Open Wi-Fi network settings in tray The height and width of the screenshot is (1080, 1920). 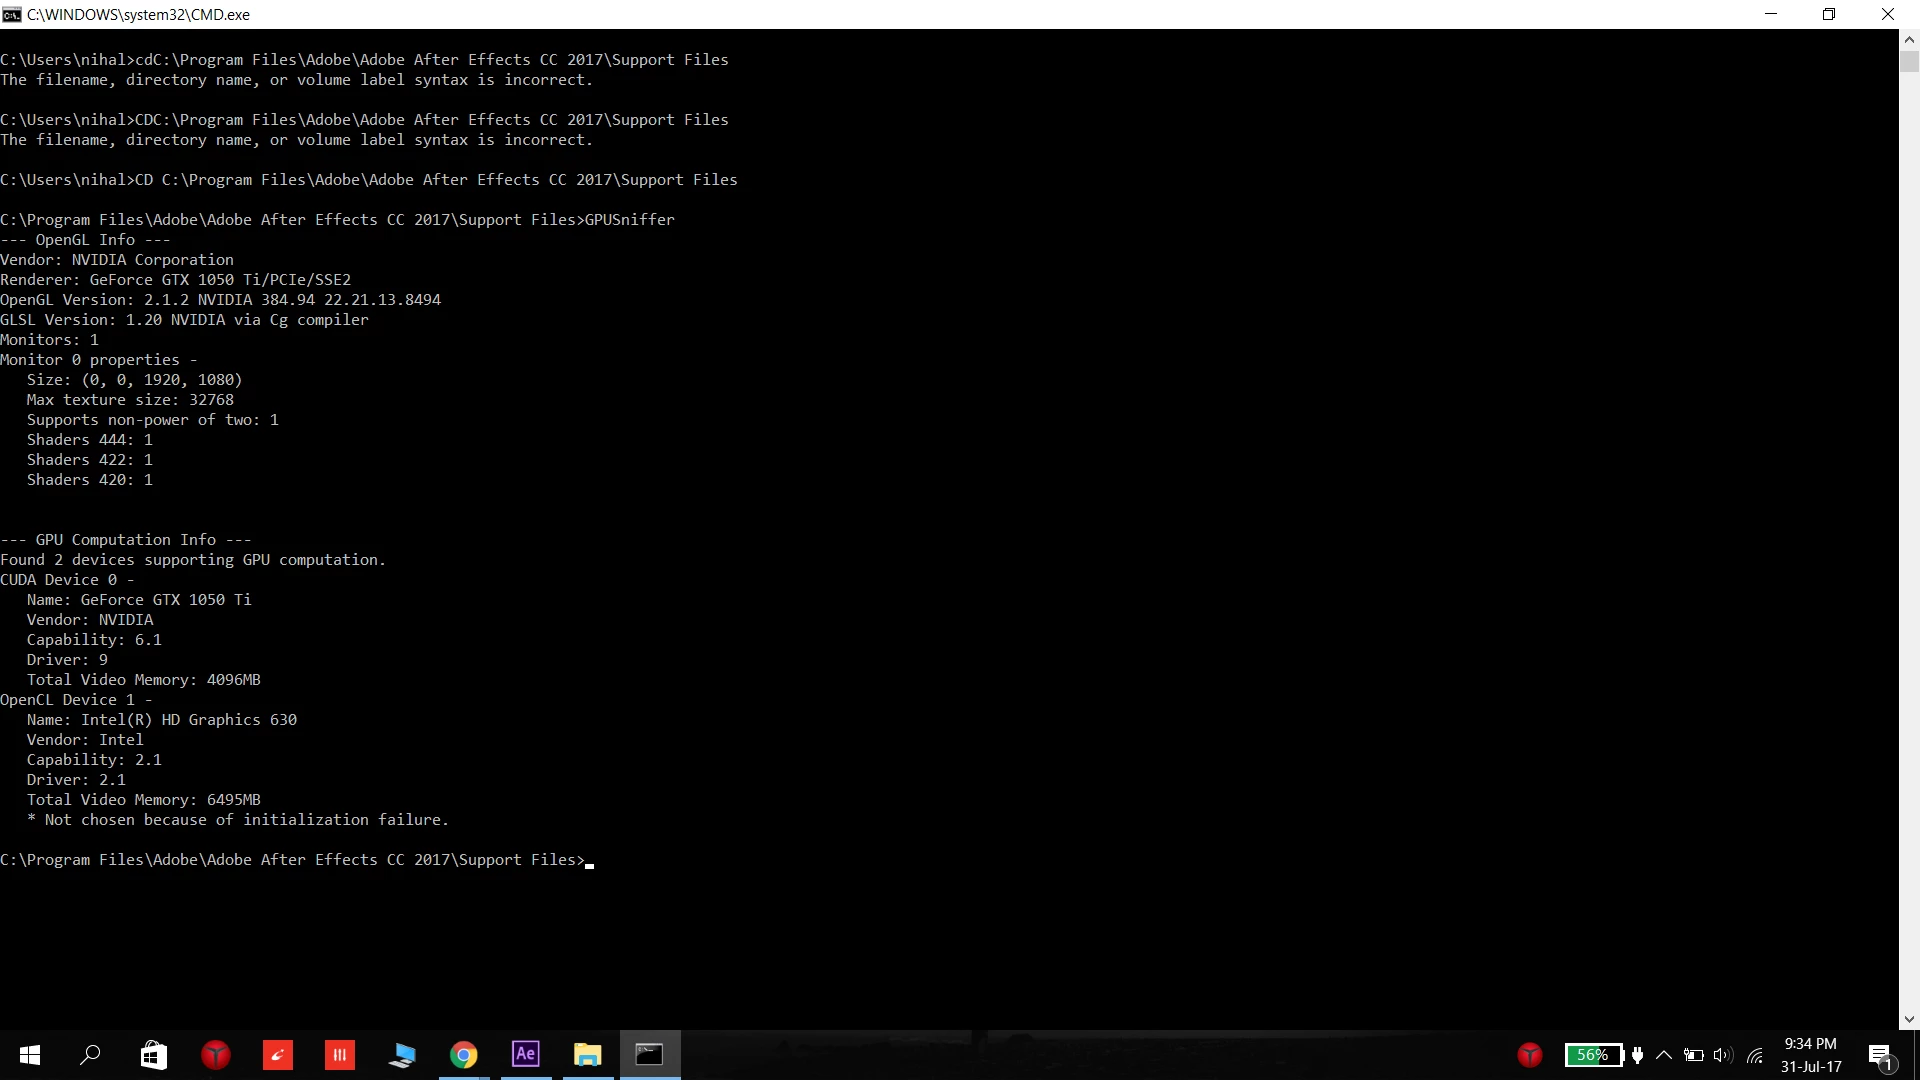1755,1055
